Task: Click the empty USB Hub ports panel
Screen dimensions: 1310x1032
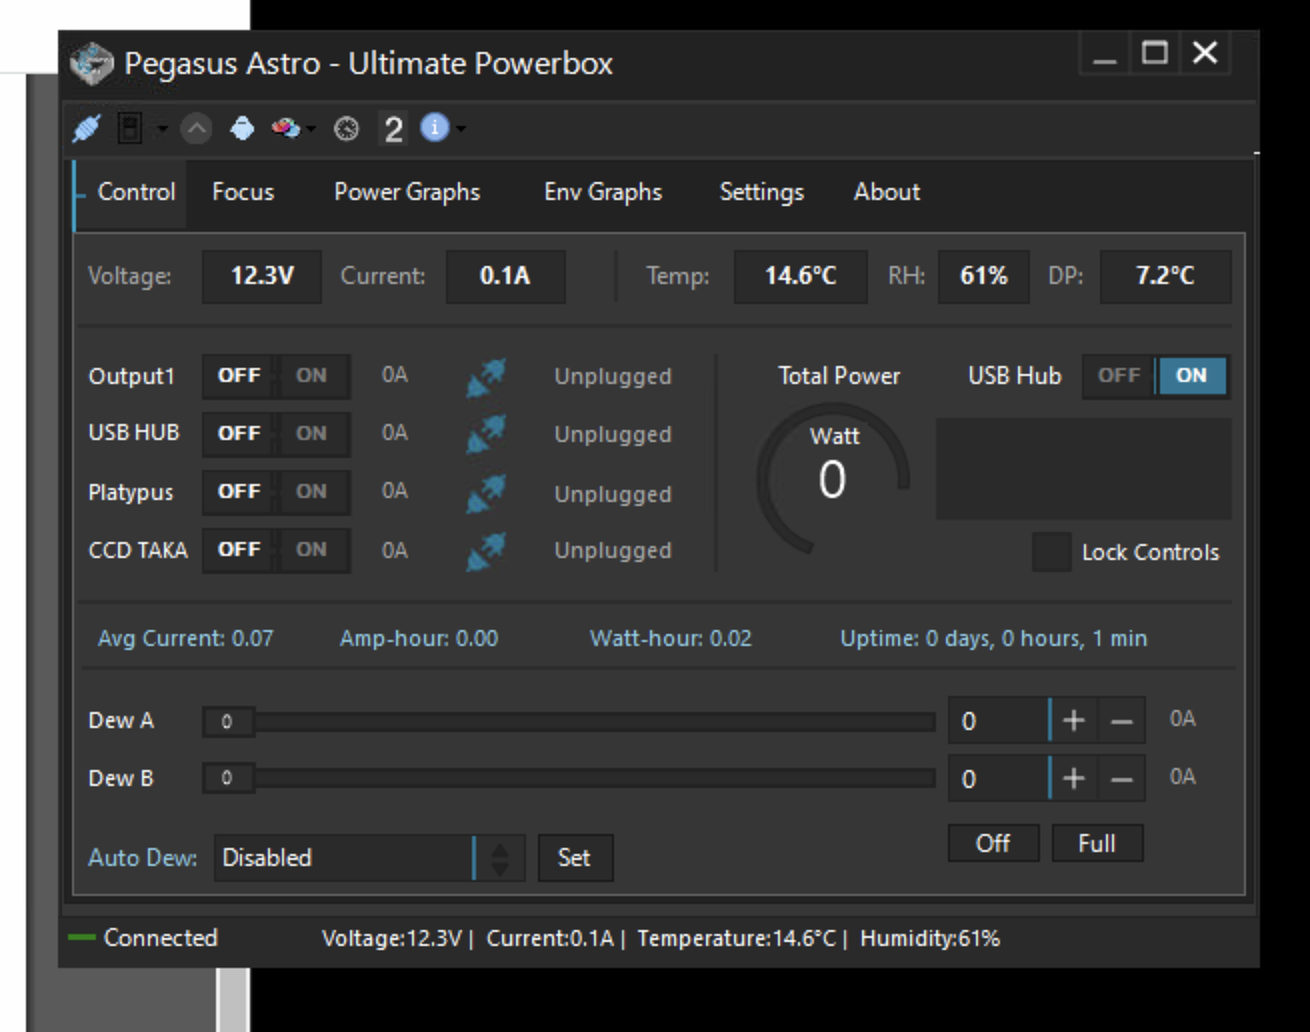Action: 1083,469
